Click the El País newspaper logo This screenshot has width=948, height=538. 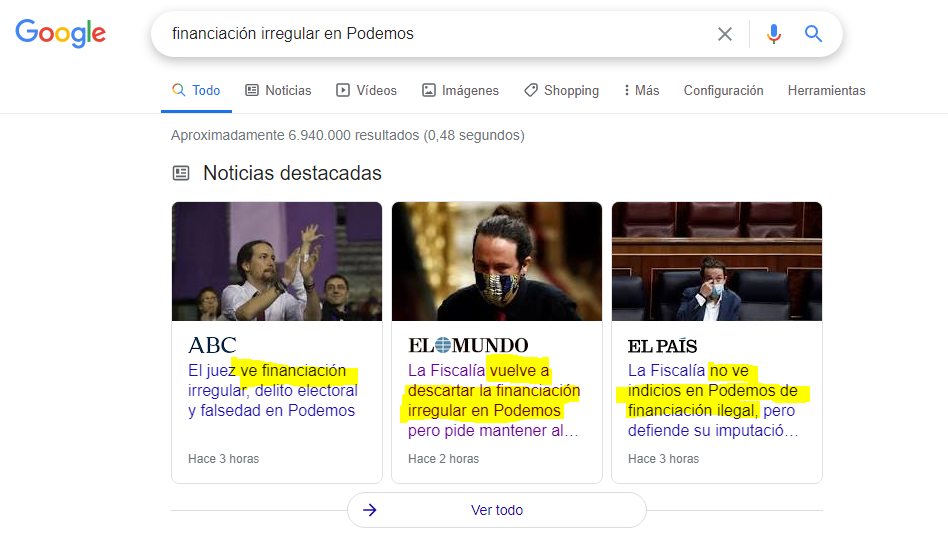pos(663,346)
